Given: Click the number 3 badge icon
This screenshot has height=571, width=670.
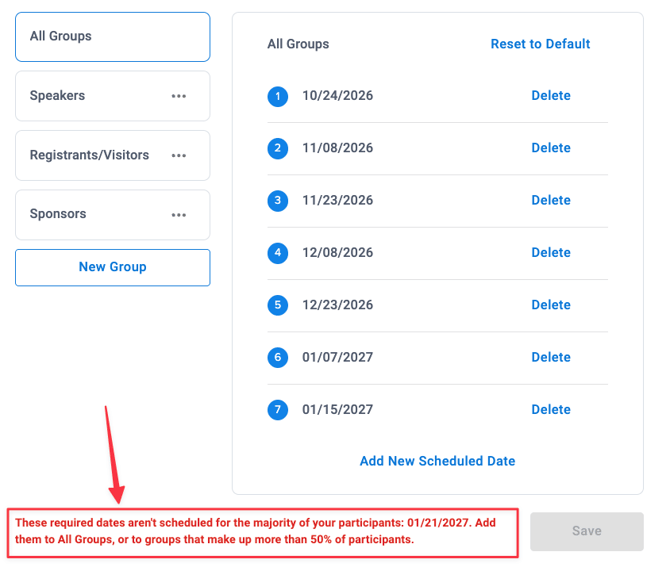Looking at the screenshot, I should pos(278,200).
